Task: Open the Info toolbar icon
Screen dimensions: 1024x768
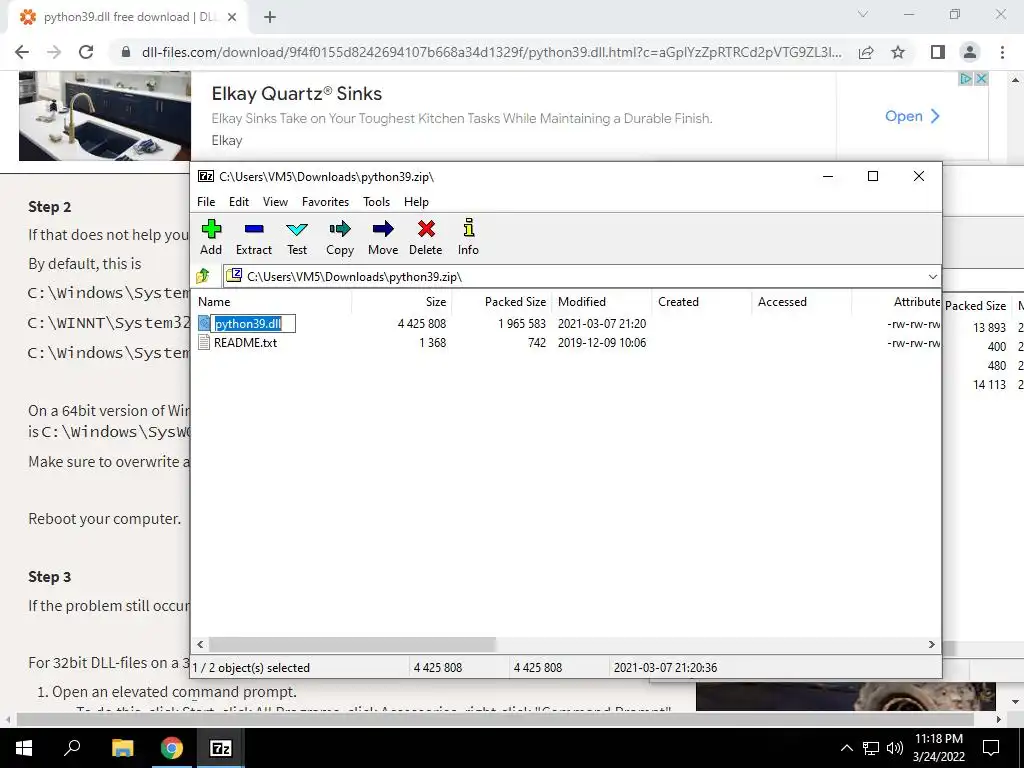Action: (x=468, y=228)
